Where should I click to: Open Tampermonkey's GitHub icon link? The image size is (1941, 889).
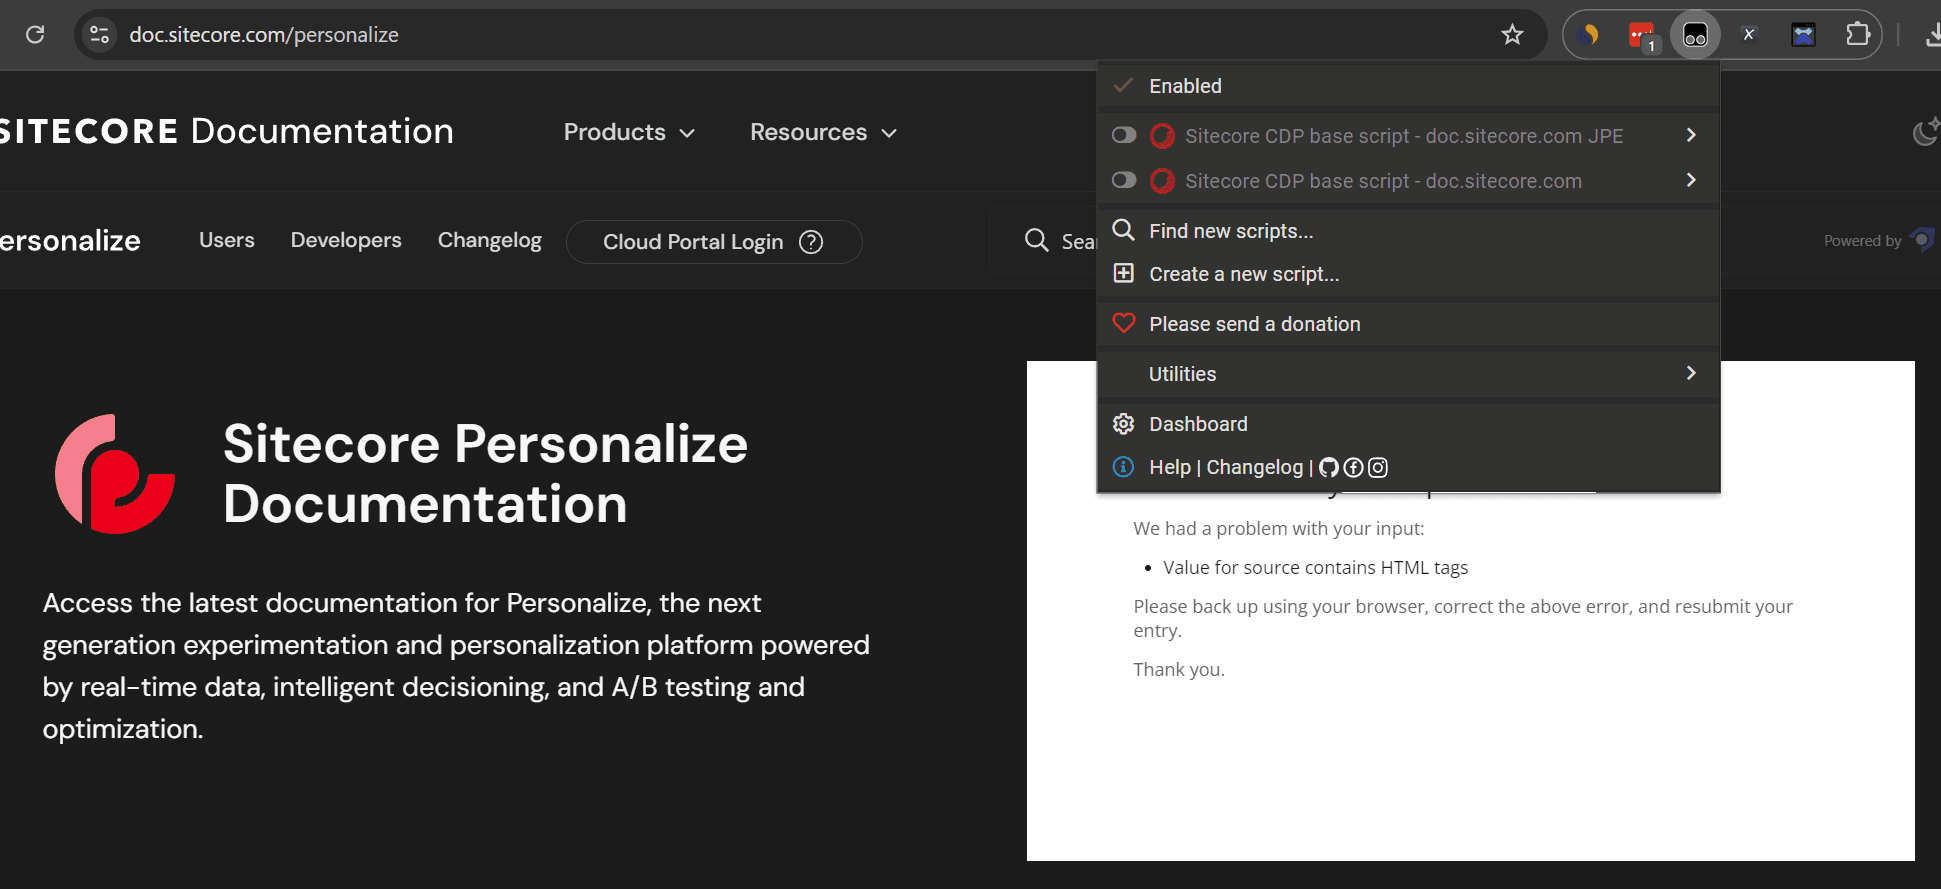(x=1328, y=467)
